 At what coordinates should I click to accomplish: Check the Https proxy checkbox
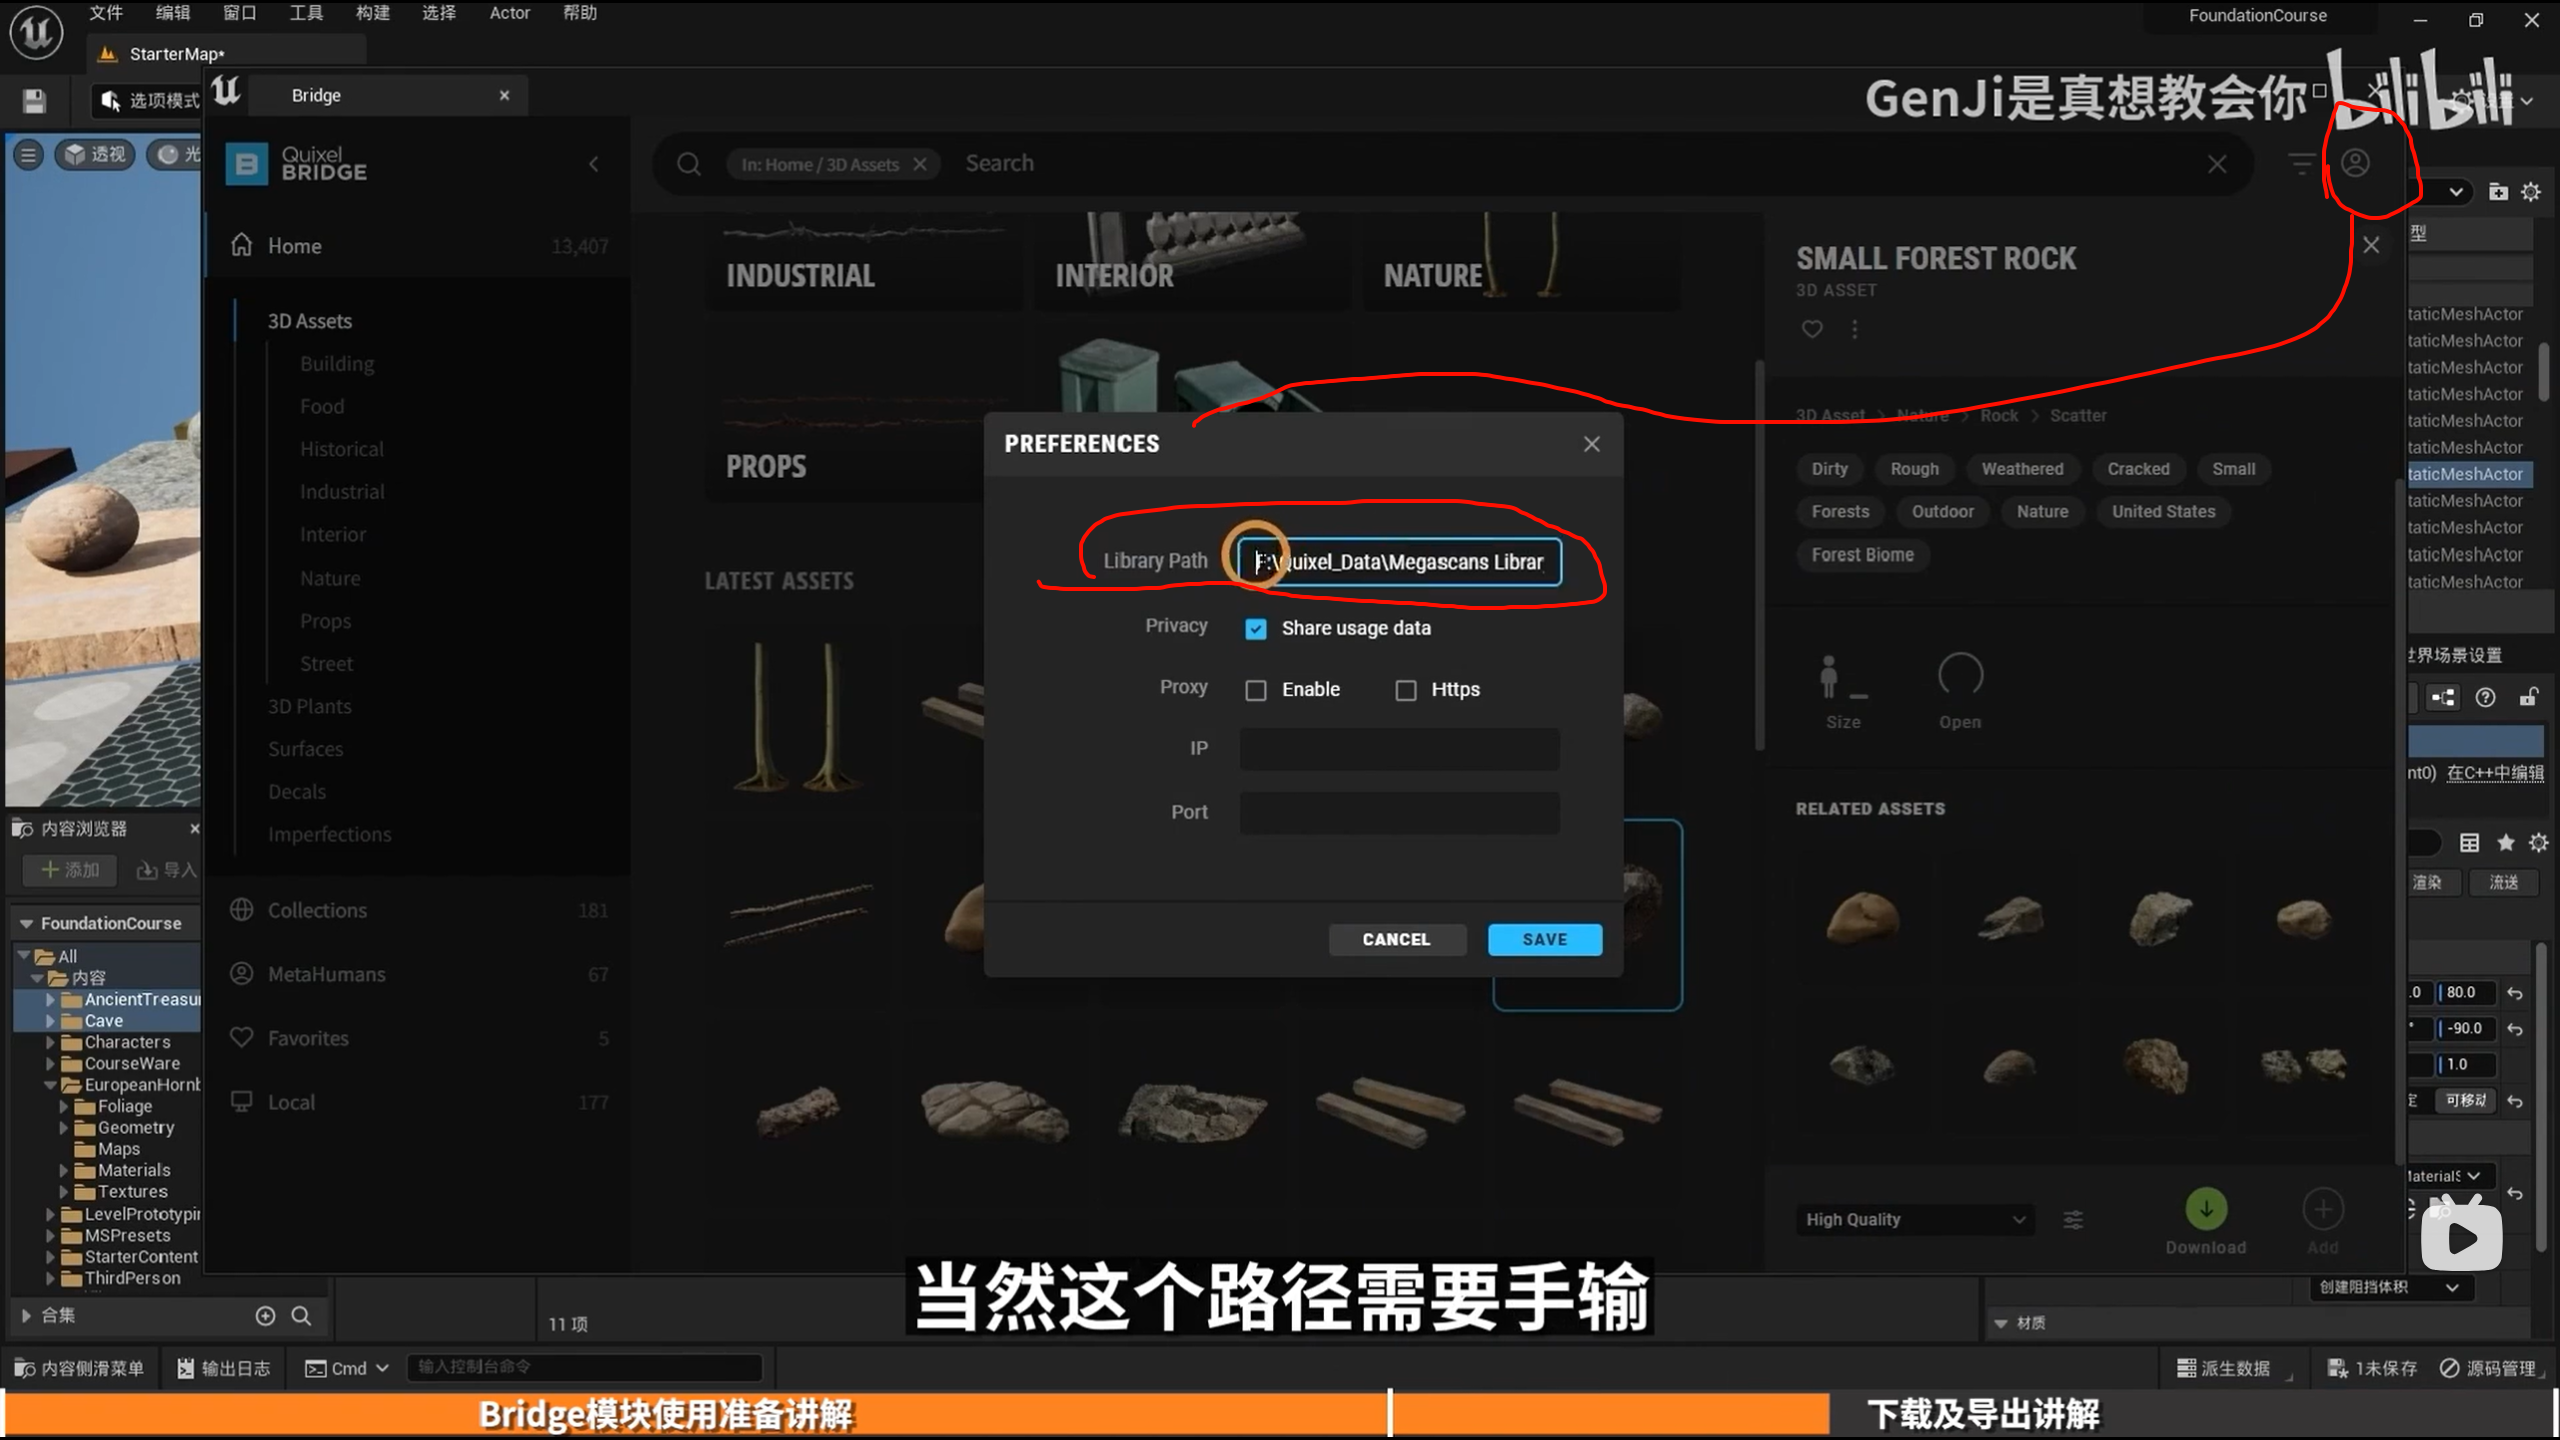tap(1405, 690)
